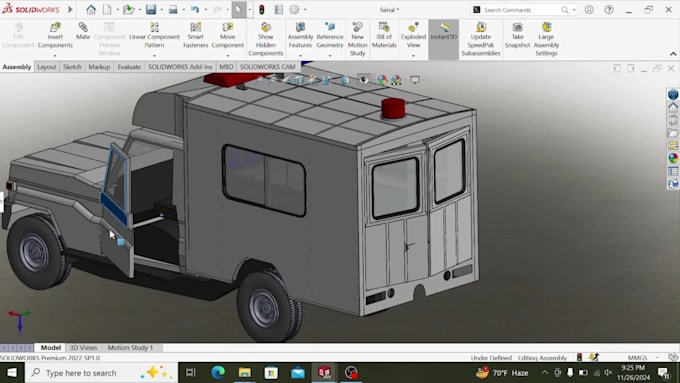
Task: Open the File Properties icon
Action: click(x=278, y=9)
